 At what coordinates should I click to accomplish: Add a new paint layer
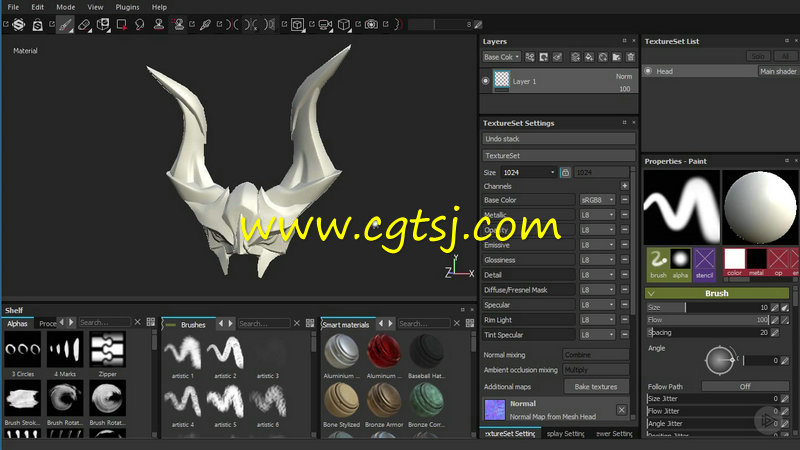[575, 57]
